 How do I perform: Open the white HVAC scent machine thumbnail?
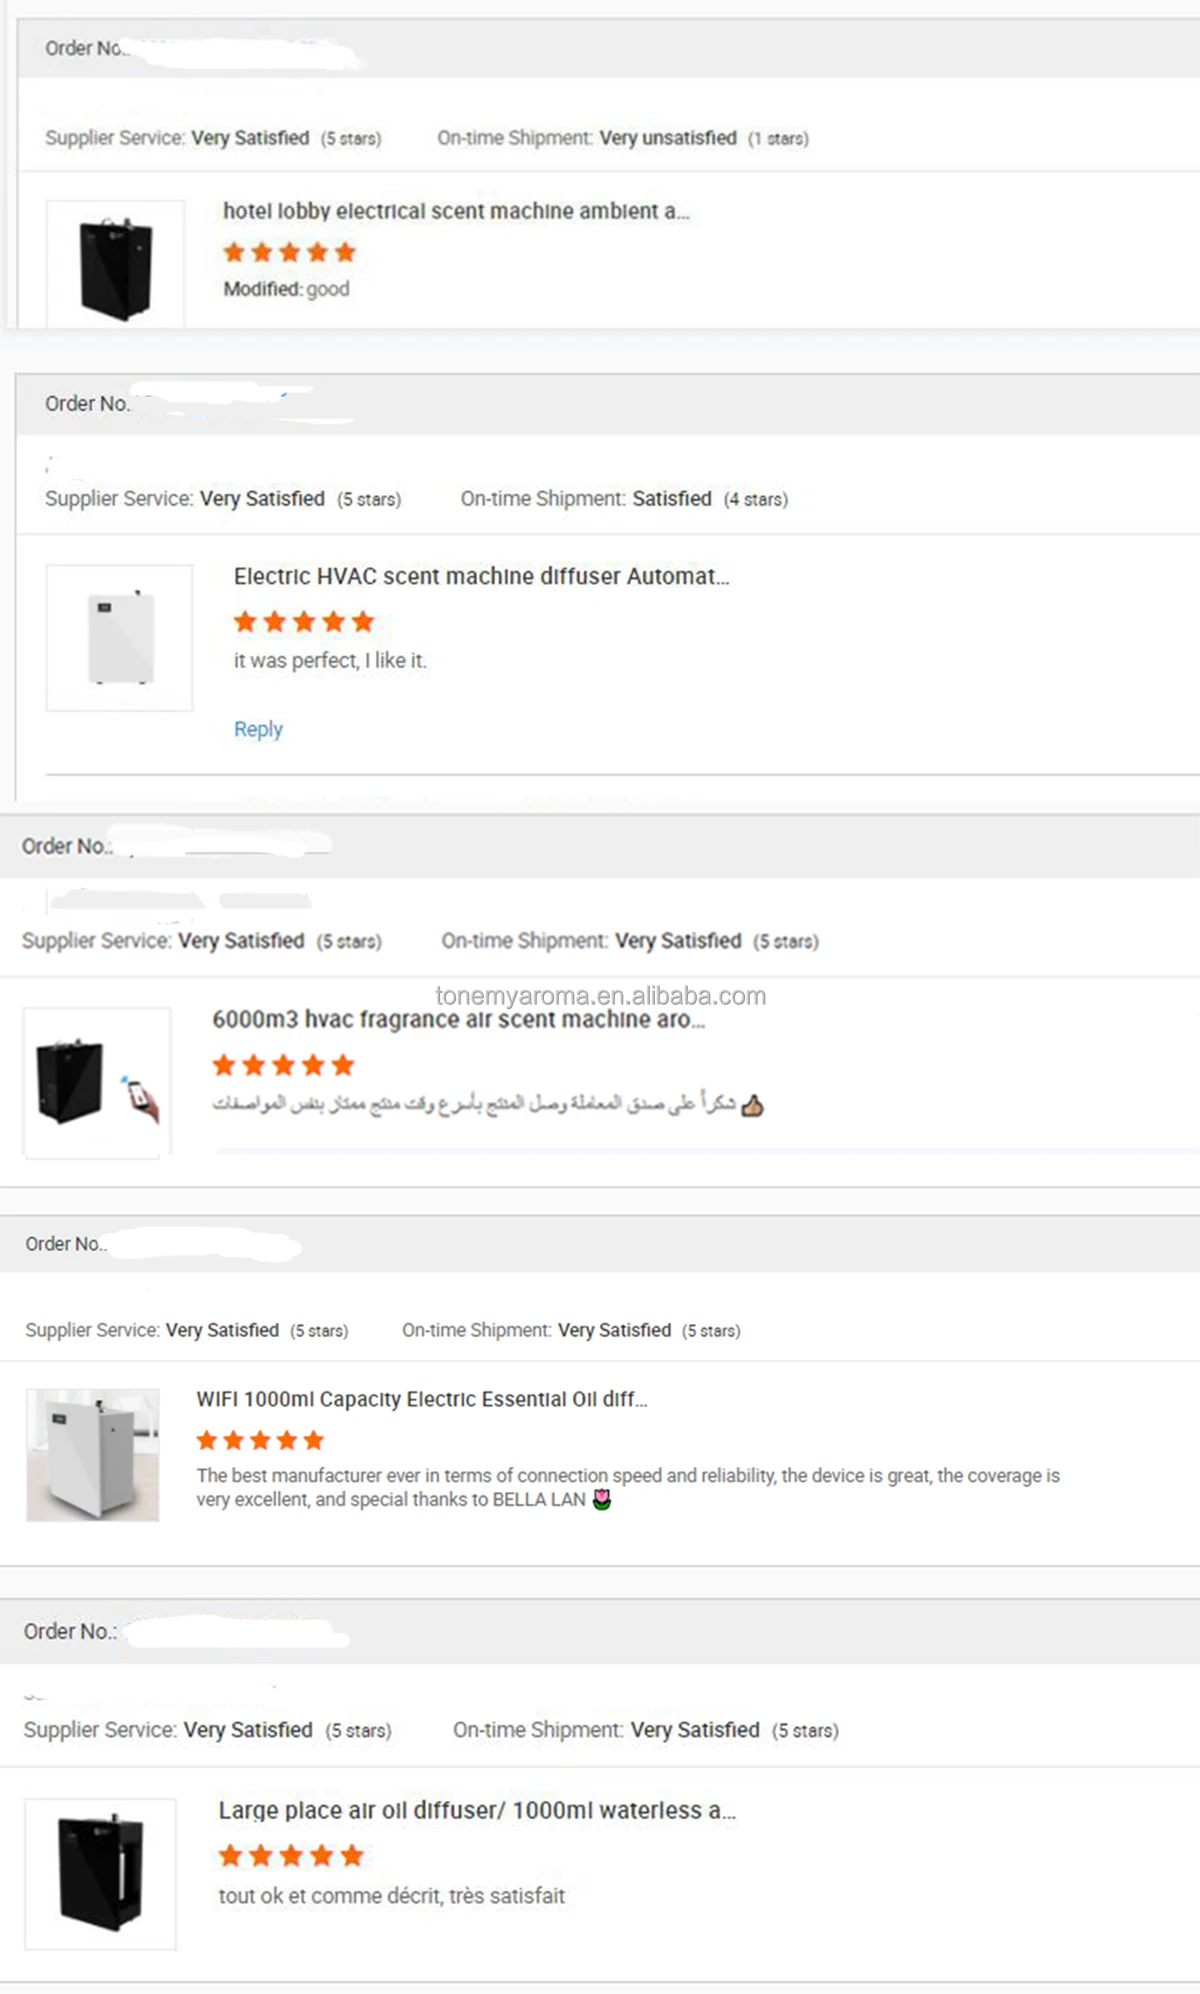[119, 638]
